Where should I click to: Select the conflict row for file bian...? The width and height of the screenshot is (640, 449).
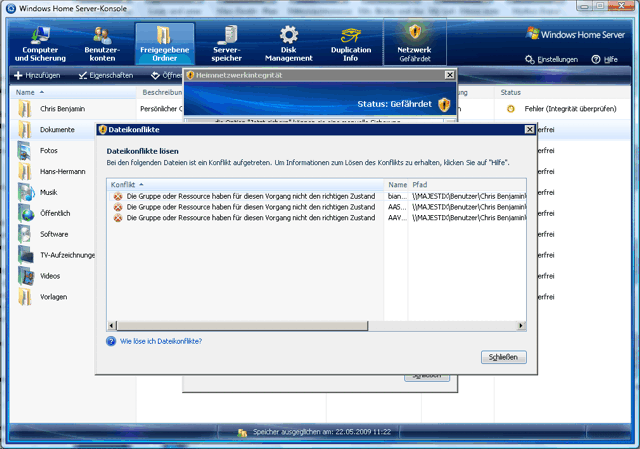coord(317,196)
